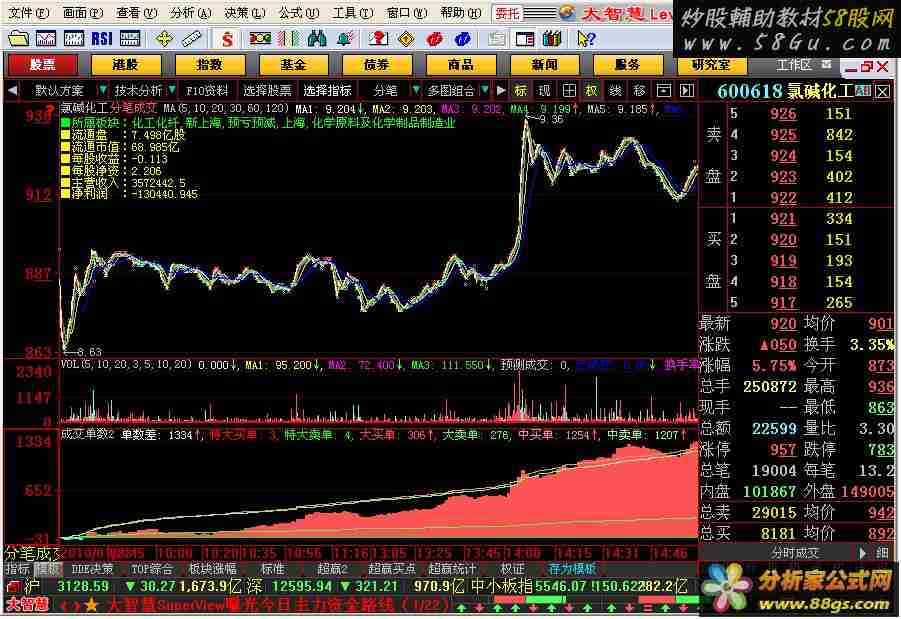Select the TOP综合 bottom tab

pos(152,569)
